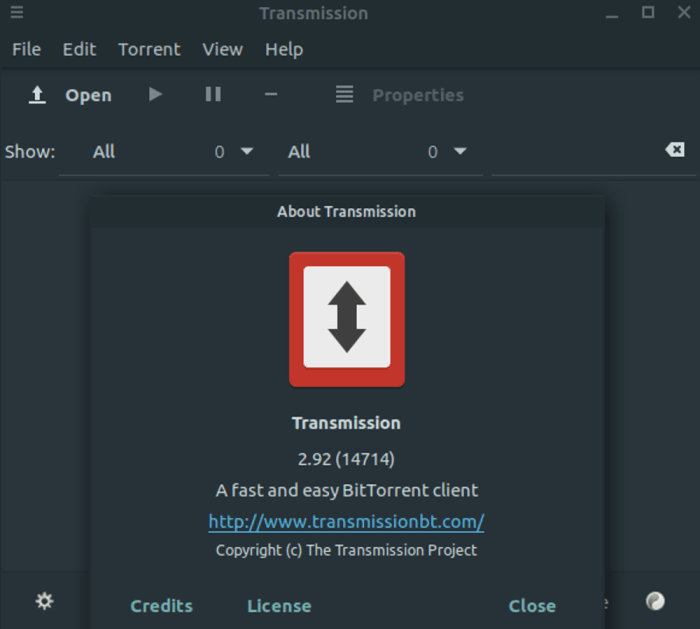The image size is (700, 629).
Task: Show the Credits in About dialog
Action: tap(162, 606)
